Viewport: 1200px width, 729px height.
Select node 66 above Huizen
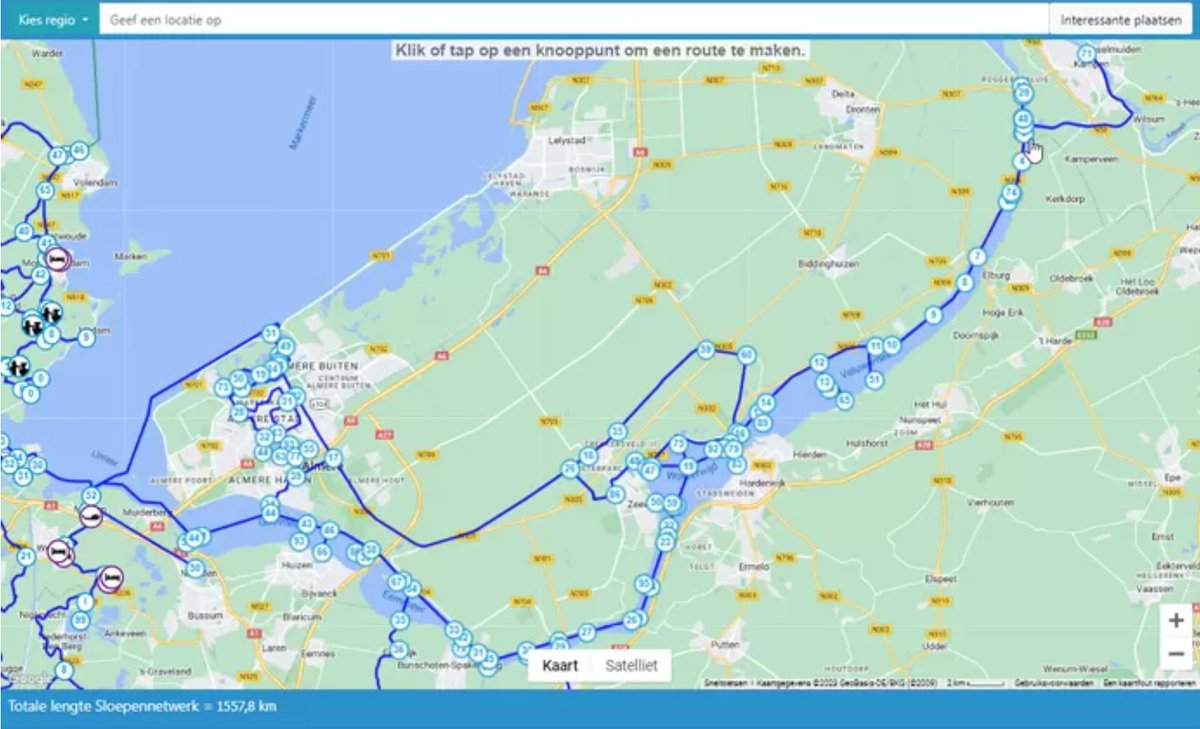[x=322, y=552]
